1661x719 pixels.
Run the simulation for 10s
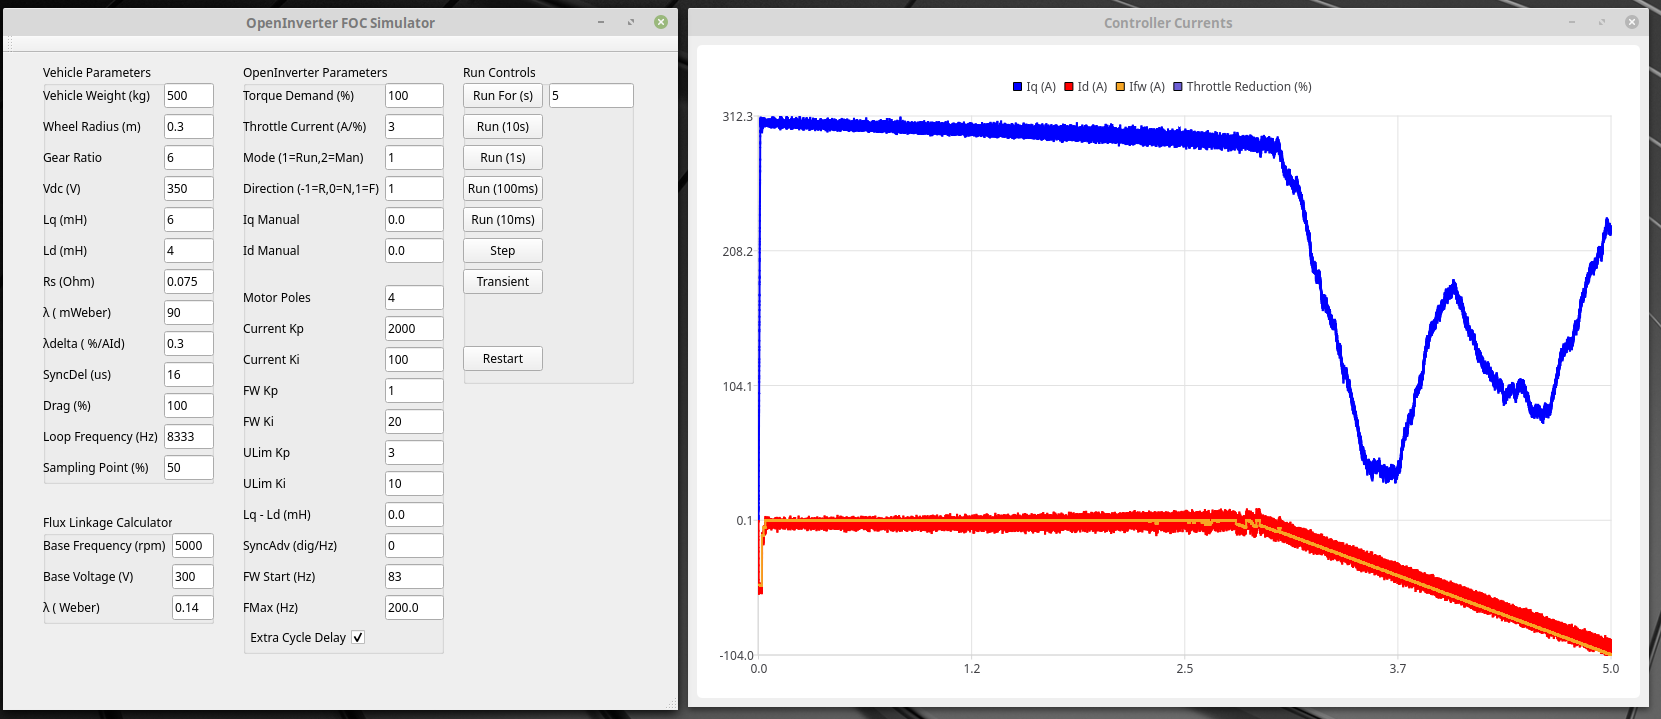pyautogui.click(x=503, y=127)
